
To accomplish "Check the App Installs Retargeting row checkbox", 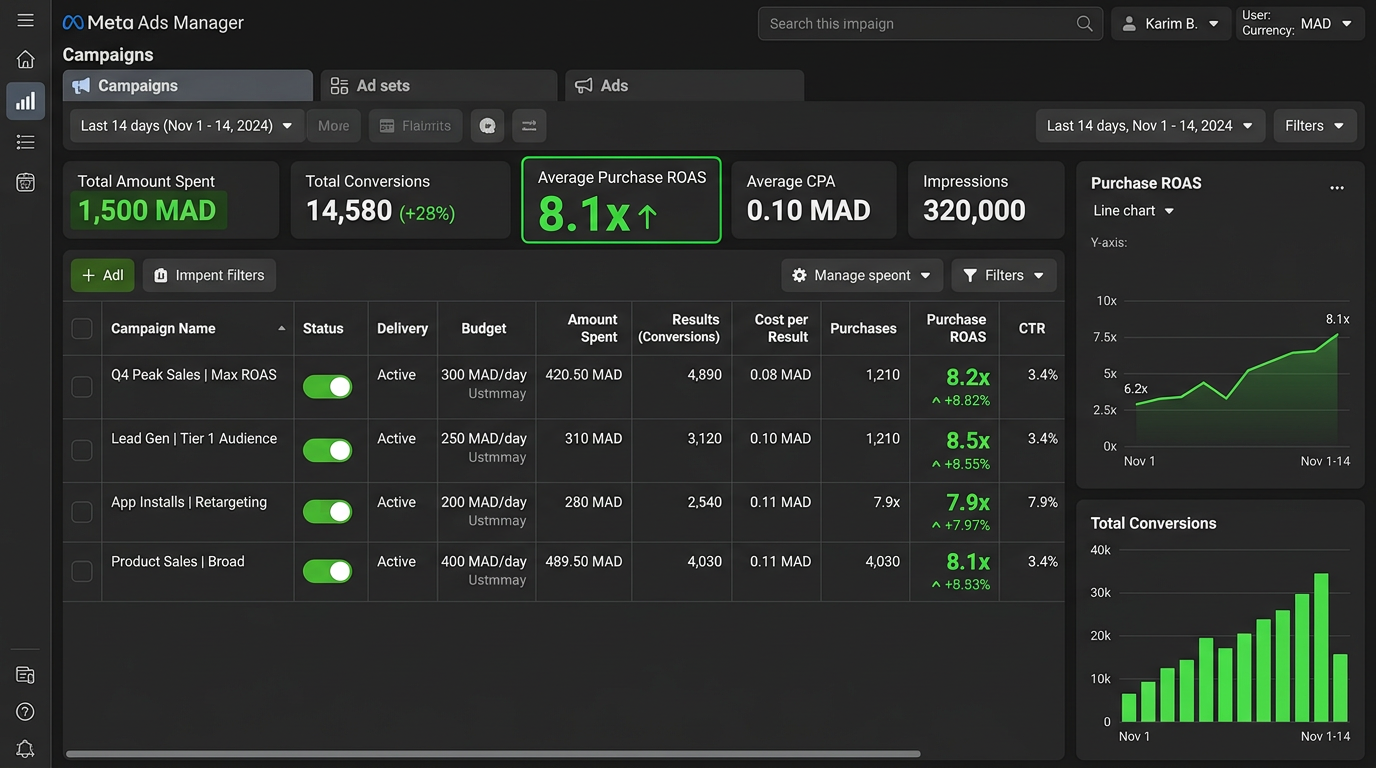I will [81, 512].
